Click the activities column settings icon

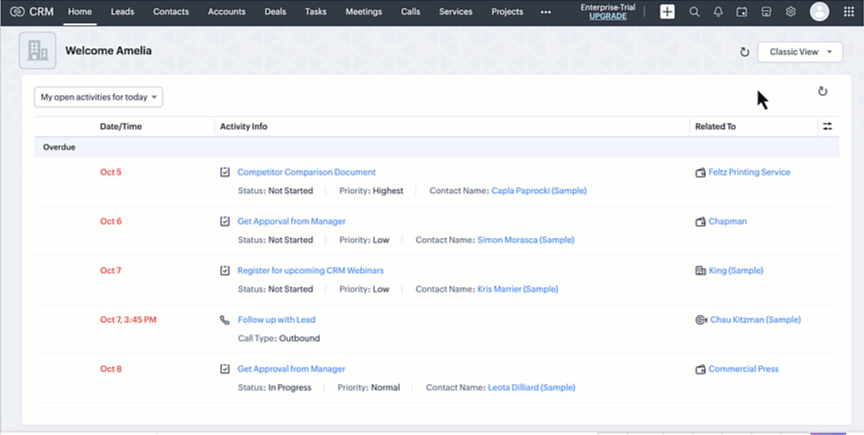(x=827, y=126)
